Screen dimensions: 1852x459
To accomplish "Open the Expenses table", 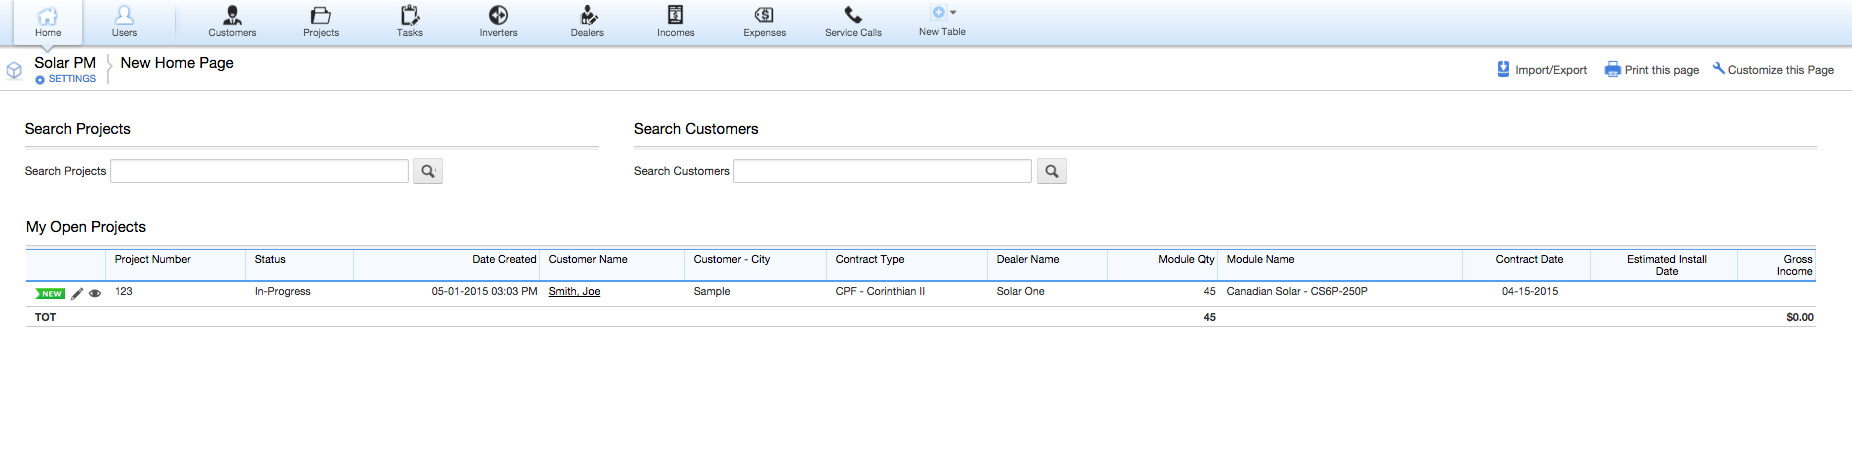I will 765,22.
